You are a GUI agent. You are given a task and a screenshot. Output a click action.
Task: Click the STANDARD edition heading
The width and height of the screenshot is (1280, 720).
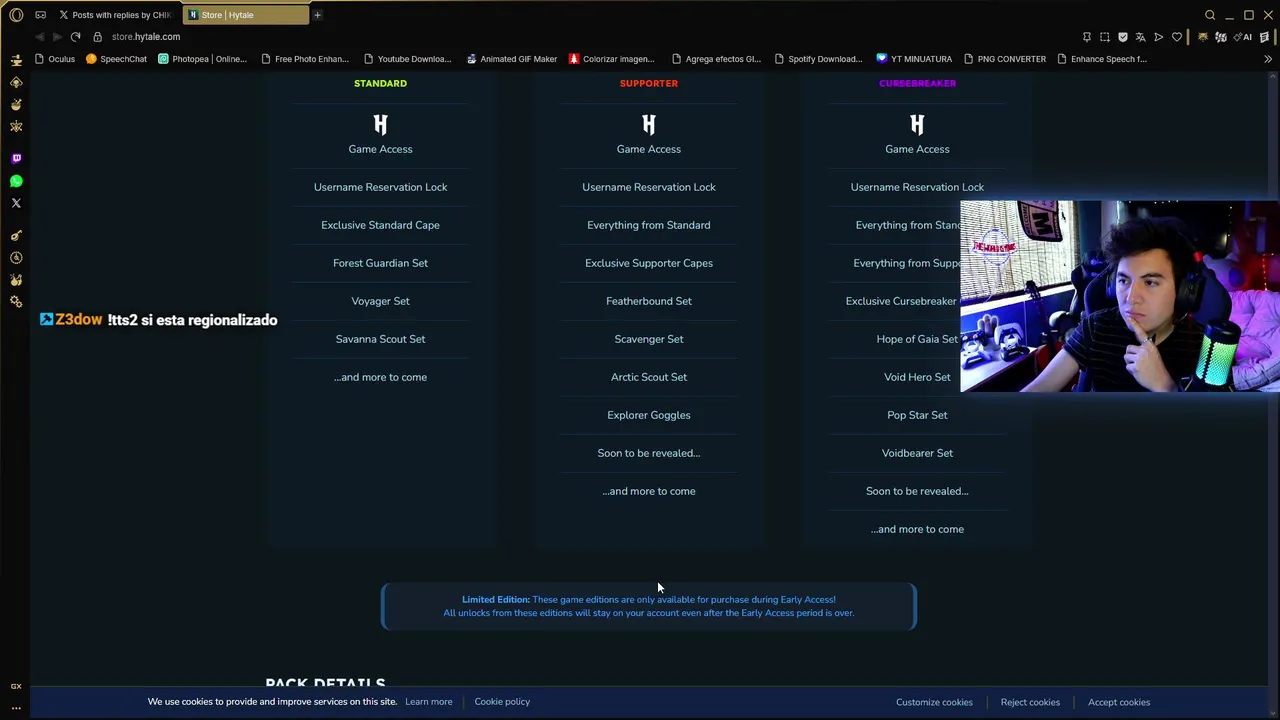point(380,83)
